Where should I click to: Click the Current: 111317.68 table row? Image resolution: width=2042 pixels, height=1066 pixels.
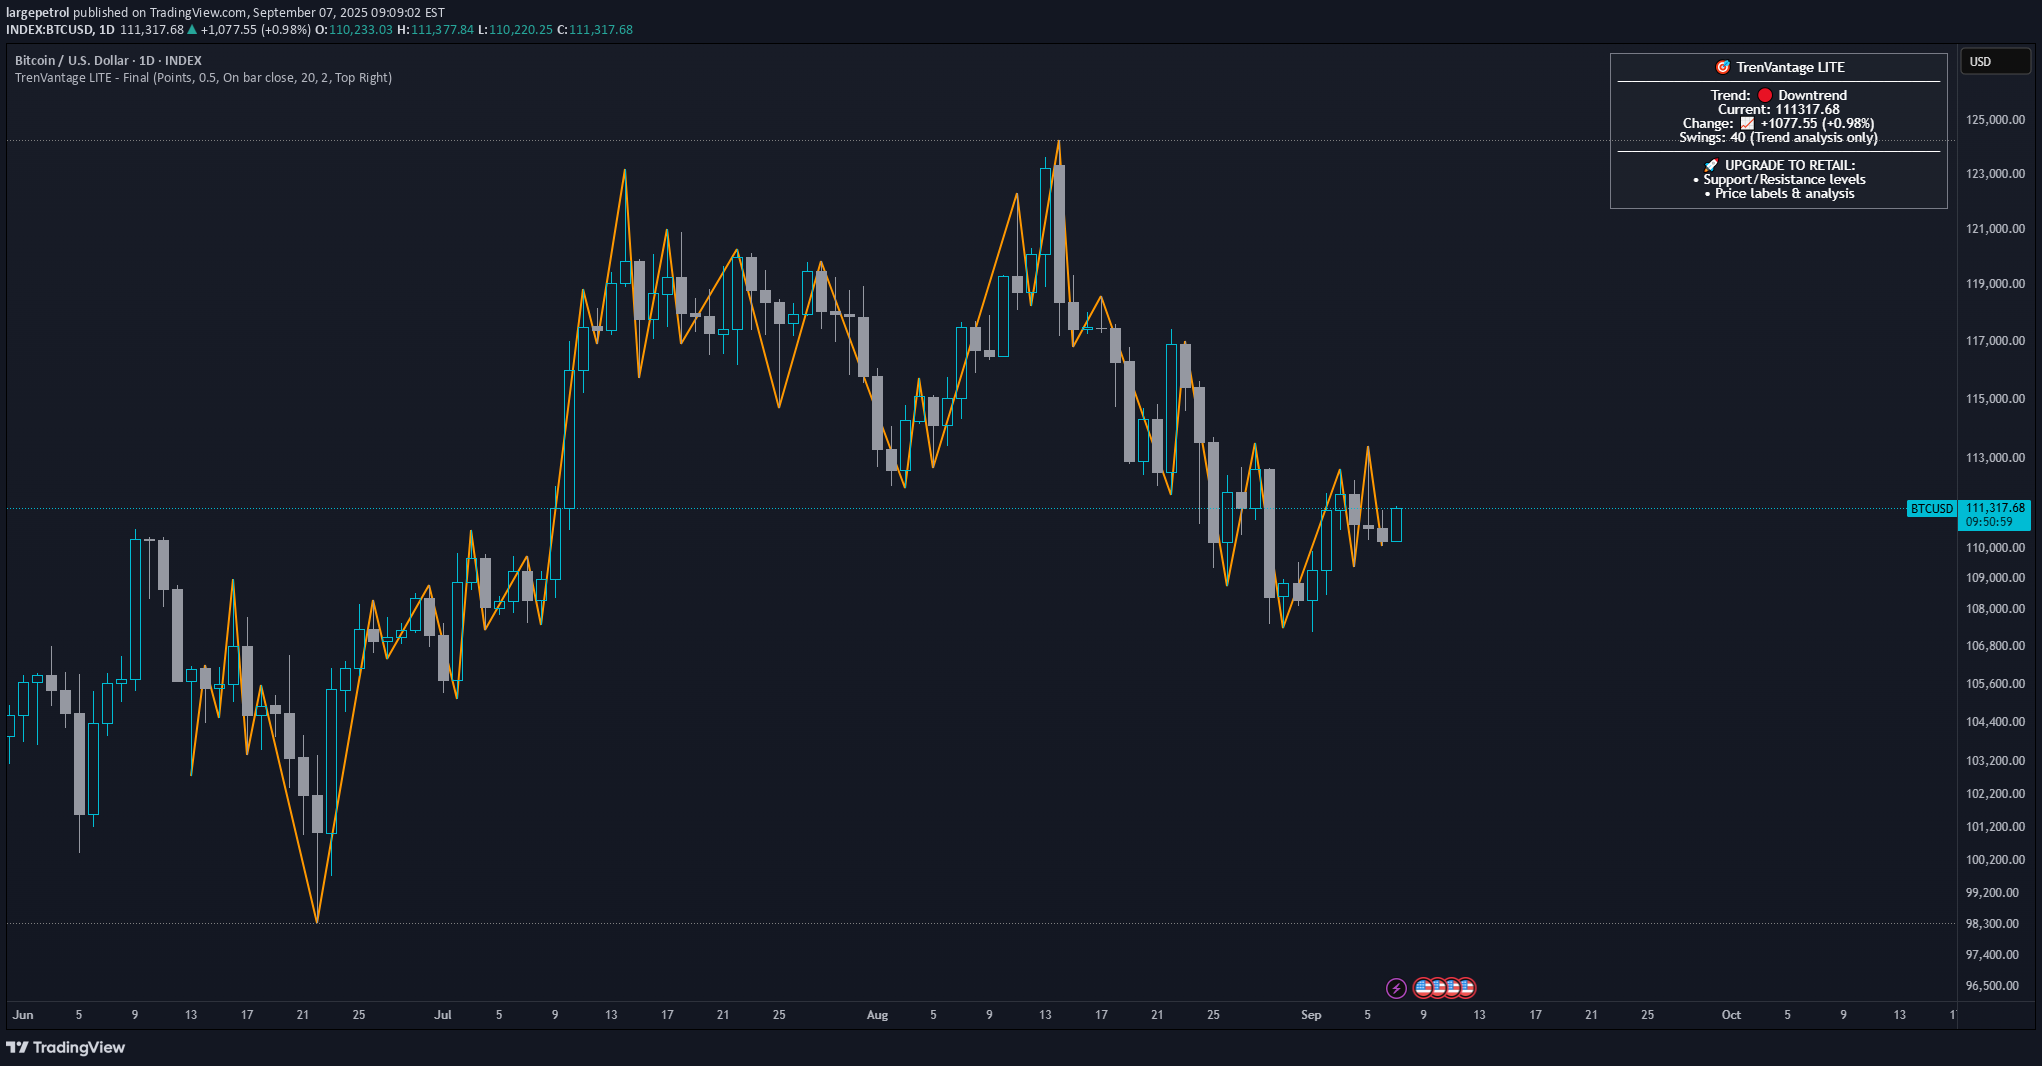coord(1779,110)
